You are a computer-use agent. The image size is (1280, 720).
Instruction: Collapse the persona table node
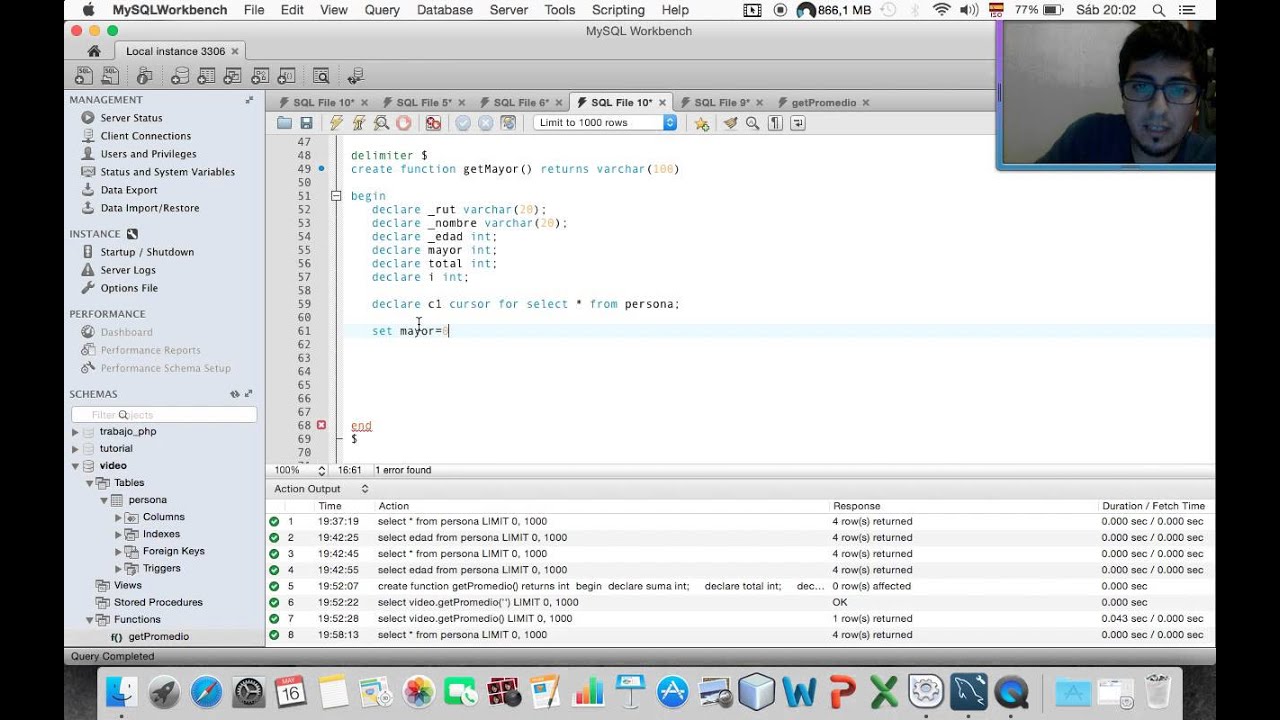103,500
